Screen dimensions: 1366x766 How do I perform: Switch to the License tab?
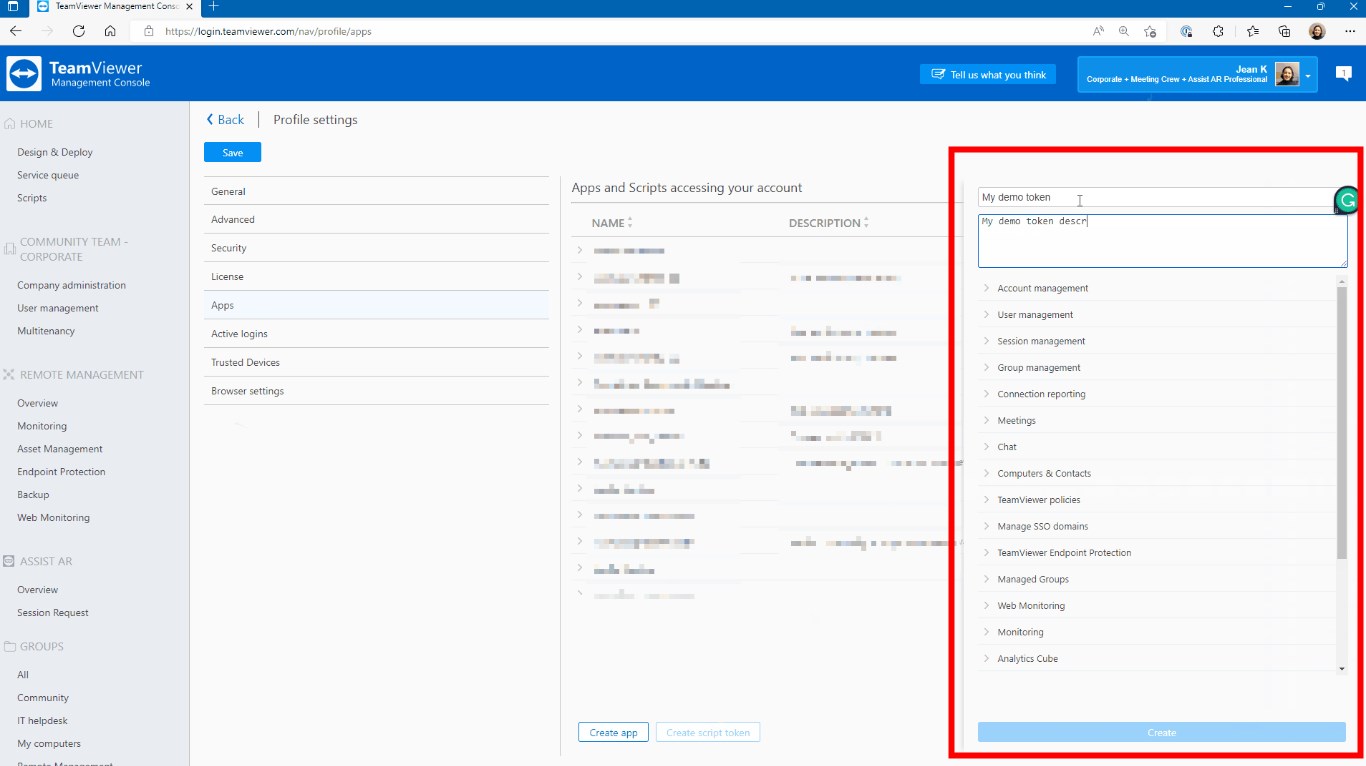point(376,277)
